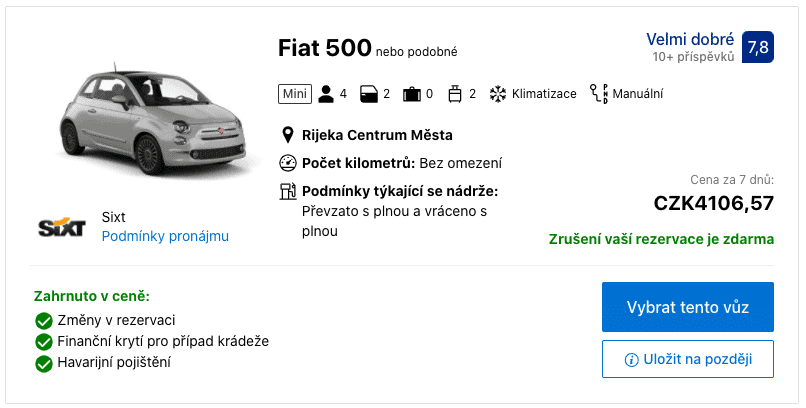Screen dimensions: 806x408
Task: Click the Klimatizace snowflake icon
Action: coord(498,94)
